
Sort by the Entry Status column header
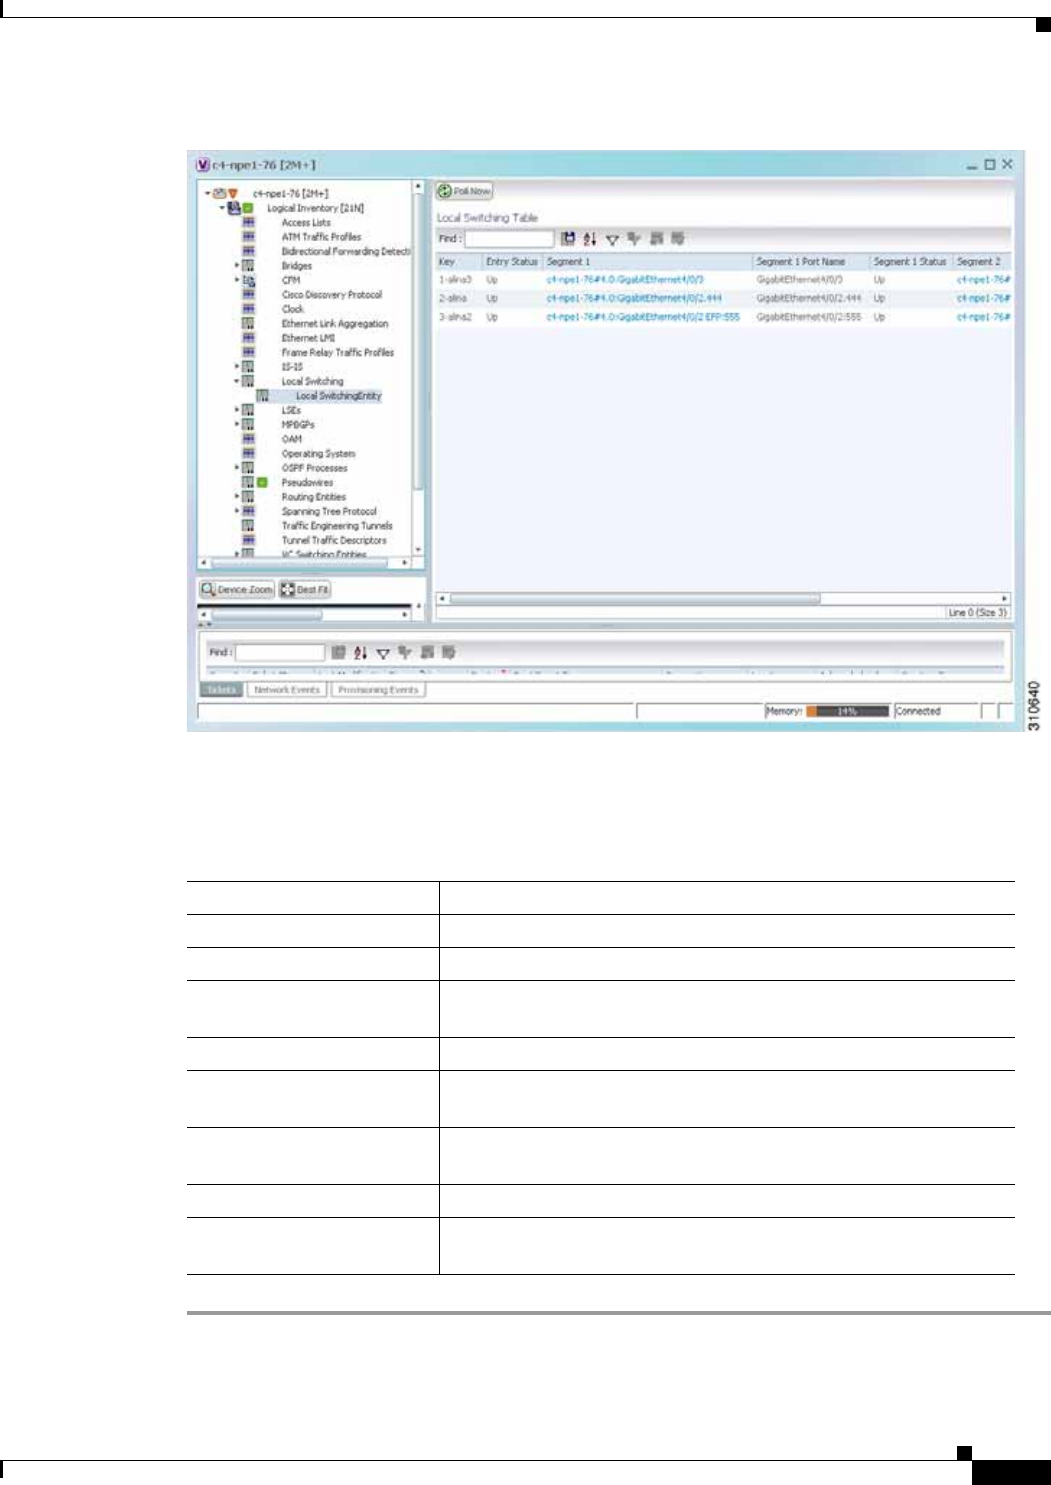(x=512, y=261)
